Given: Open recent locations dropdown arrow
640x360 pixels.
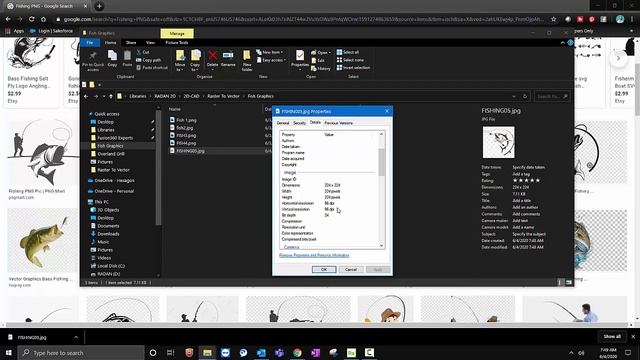Looking at the screenshot, I should pos(104,96).
